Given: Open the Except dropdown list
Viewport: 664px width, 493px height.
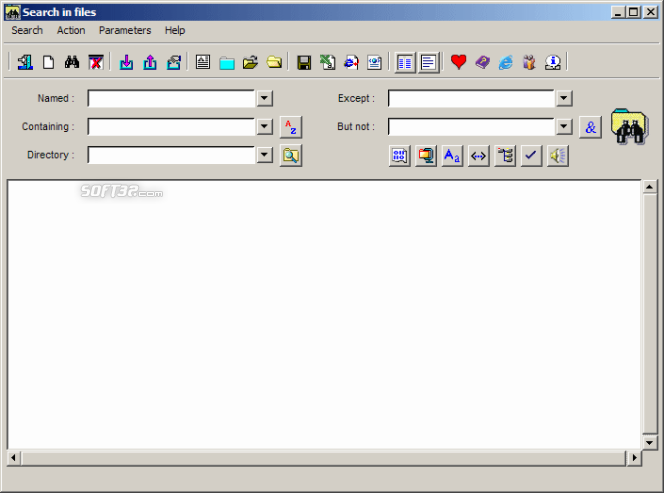Looking at the screenshot, I should point(564,99).
